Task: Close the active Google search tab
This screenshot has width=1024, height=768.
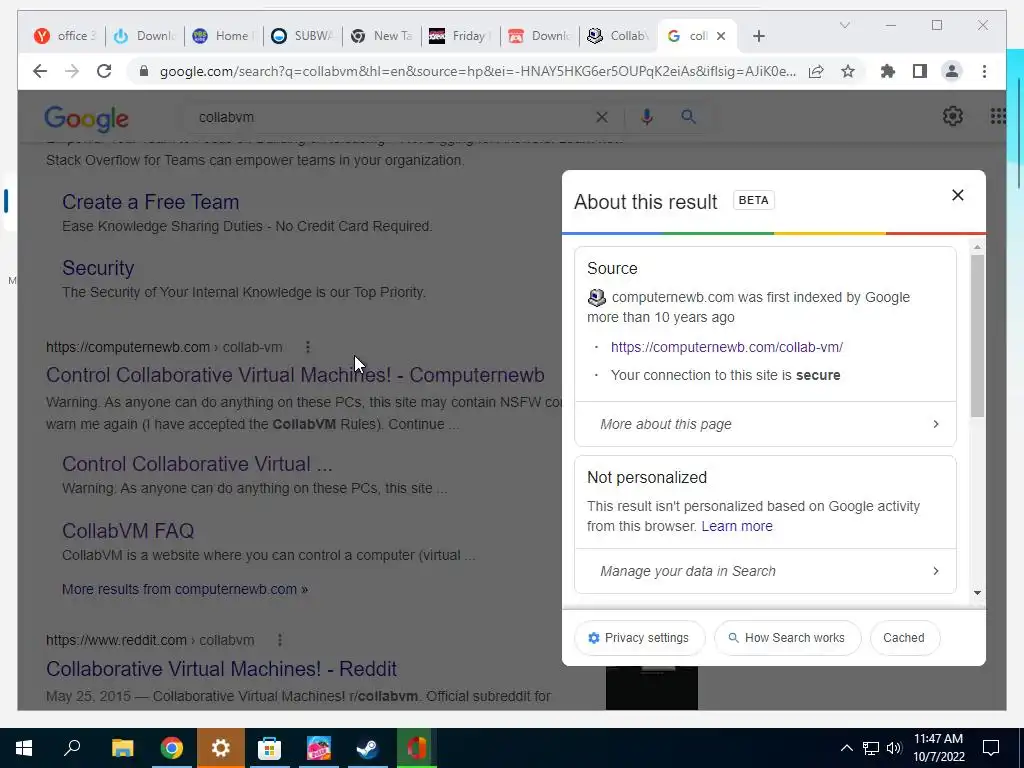Action: 721,36
